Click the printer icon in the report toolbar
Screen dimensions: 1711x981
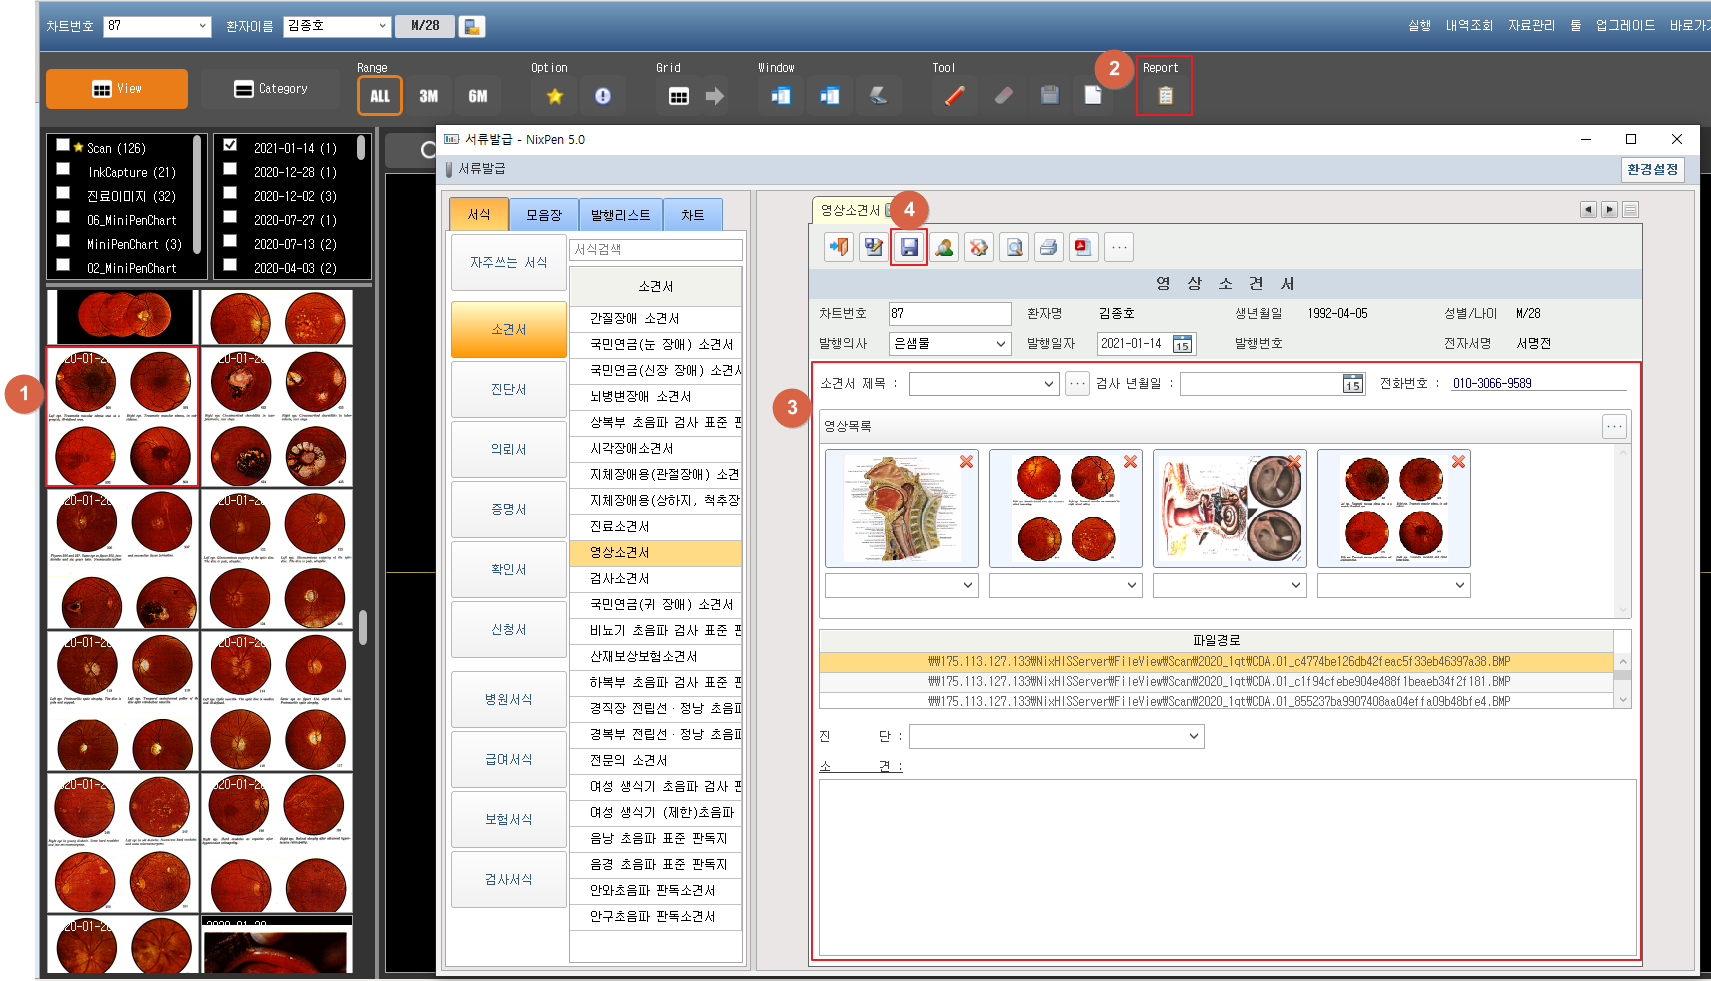point(1048,247)
